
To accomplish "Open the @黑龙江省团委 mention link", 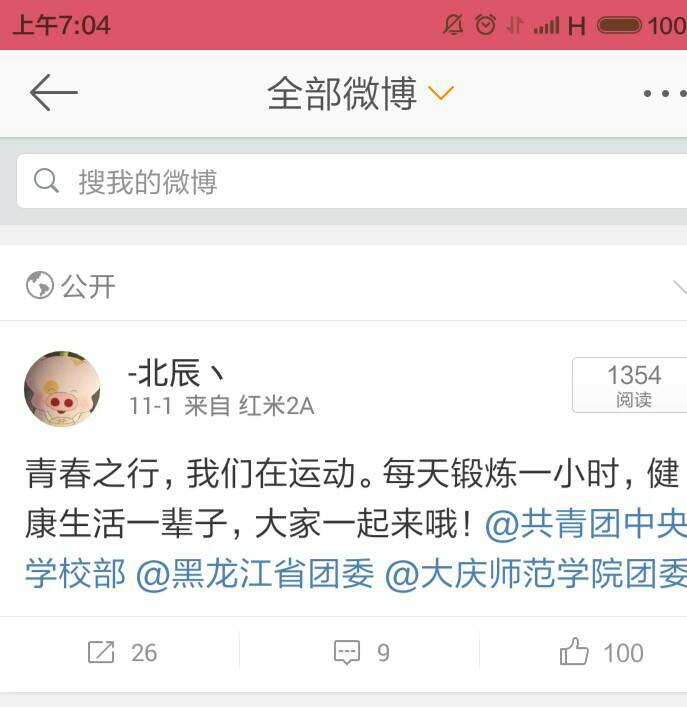I will 255,574.
